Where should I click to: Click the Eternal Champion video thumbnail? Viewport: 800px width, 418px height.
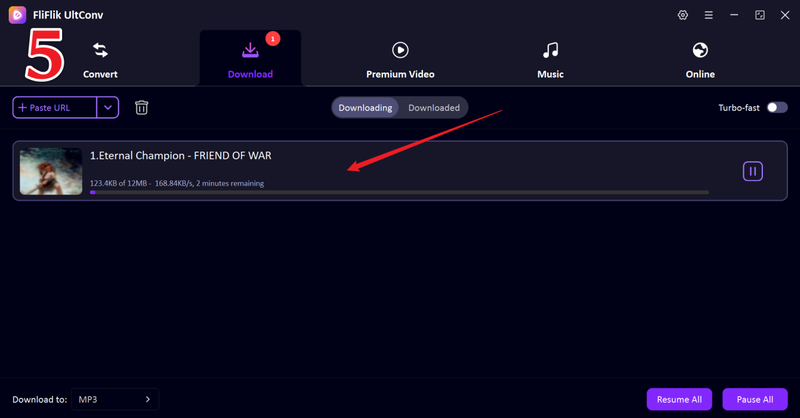click(x=51, y=171)
